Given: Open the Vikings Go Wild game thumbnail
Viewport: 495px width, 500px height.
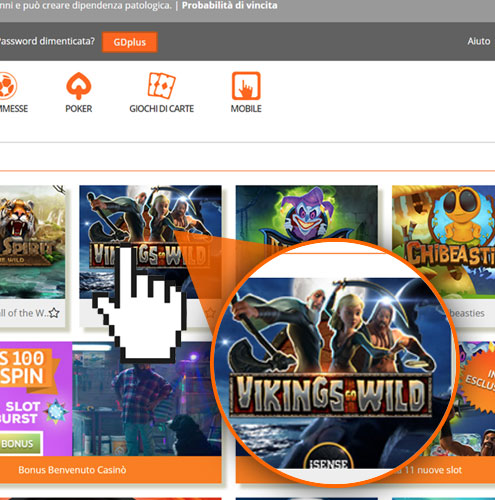Looking at the screenshot, I should pyautogui.click(x=150, y=242).
